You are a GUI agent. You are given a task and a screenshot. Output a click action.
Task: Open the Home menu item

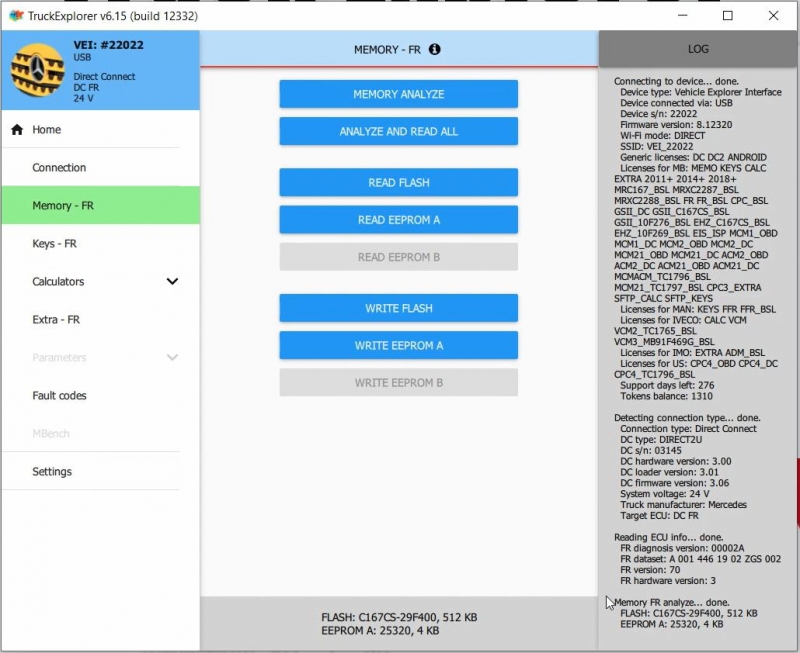[100, 130]
